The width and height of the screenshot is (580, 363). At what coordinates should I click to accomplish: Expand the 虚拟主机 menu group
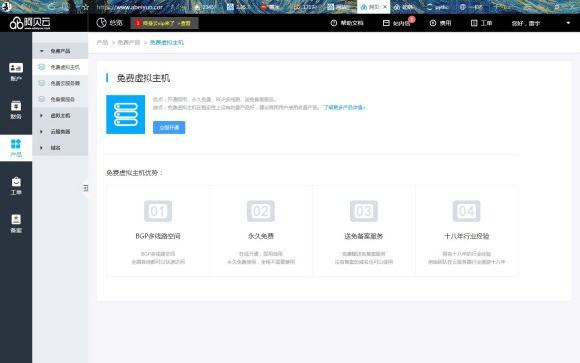click(x=60, y=115)
